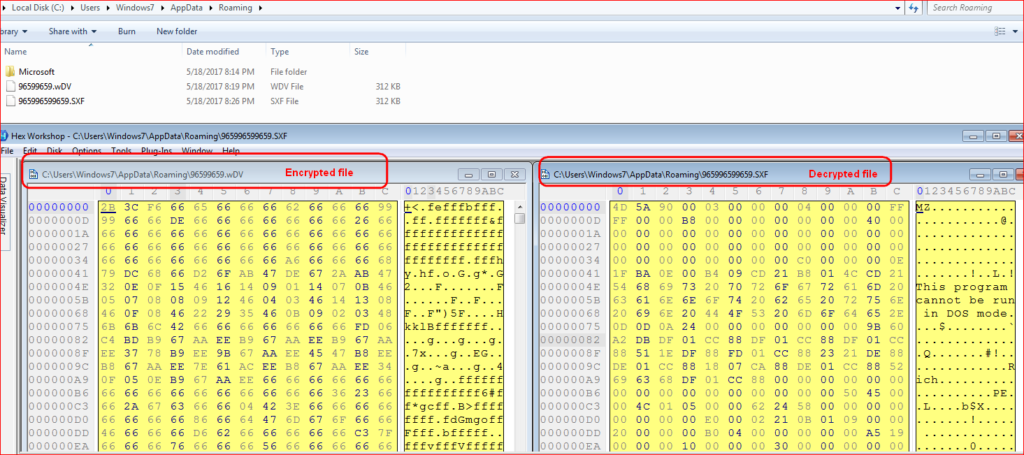Viewport: 1024px width, 455px height.
Task: Click the New folder button
Action: pos(177,31)
